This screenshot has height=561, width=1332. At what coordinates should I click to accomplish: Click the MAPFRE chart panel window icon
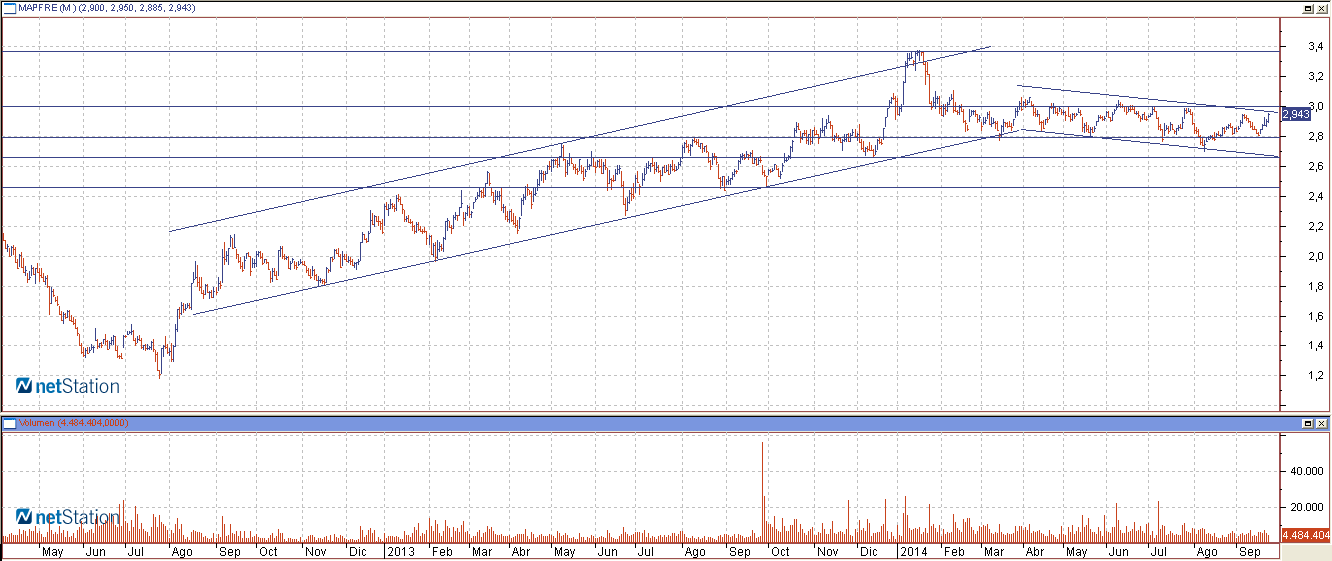tap(9, 7)
